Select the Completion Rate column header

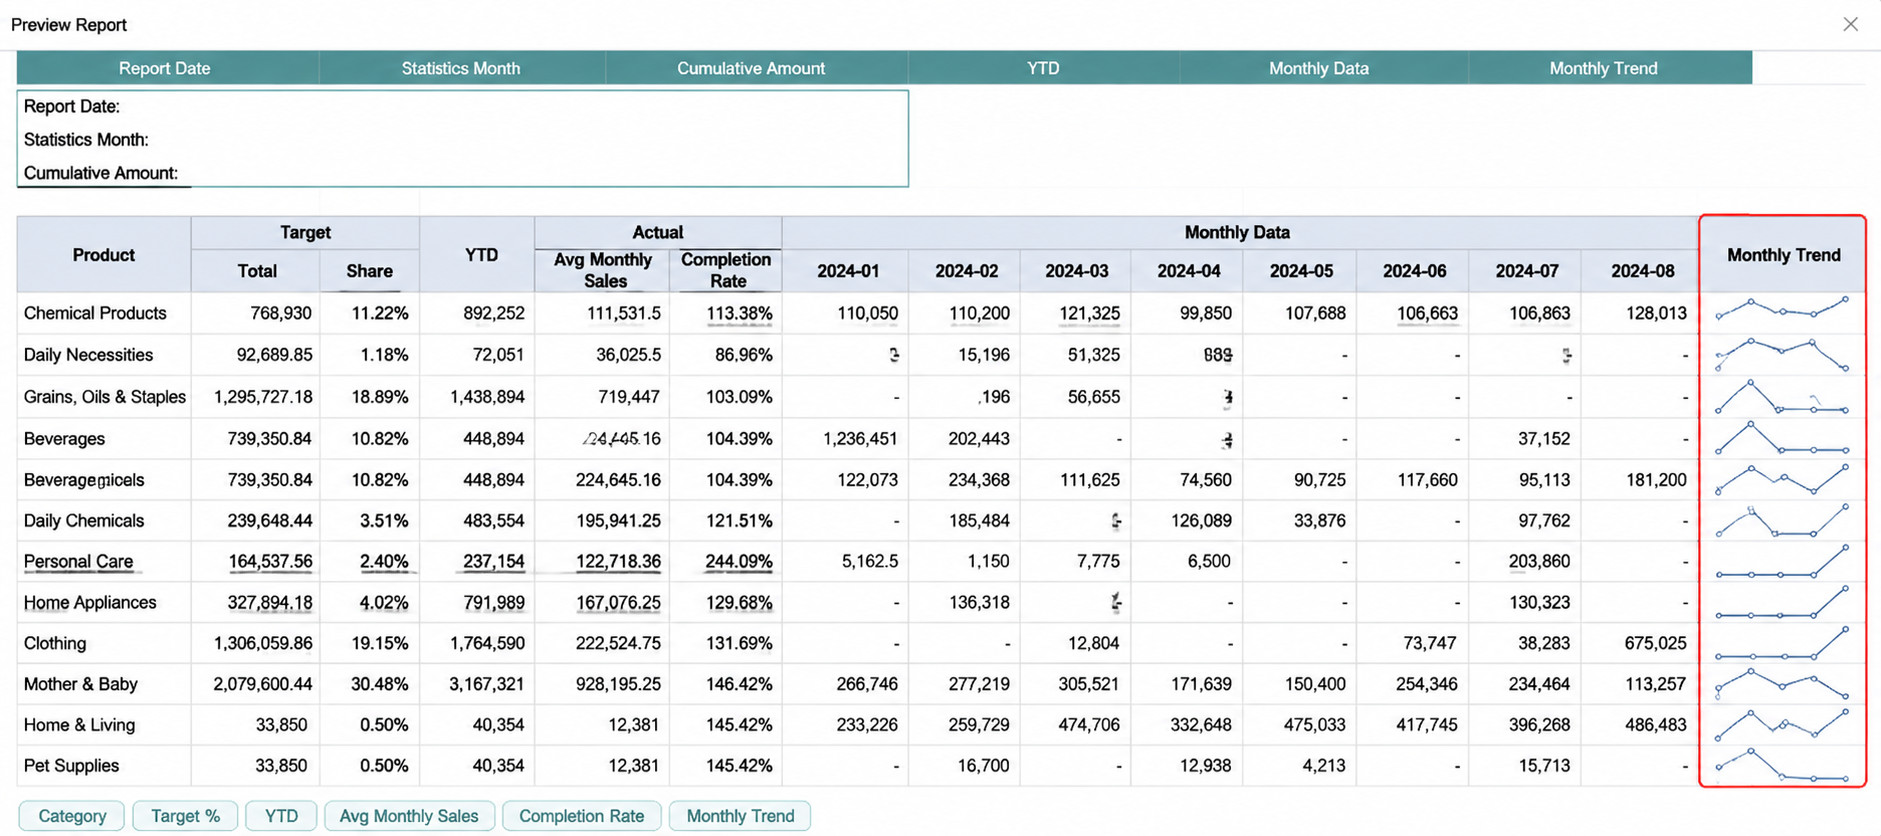[x=726, y=271]
